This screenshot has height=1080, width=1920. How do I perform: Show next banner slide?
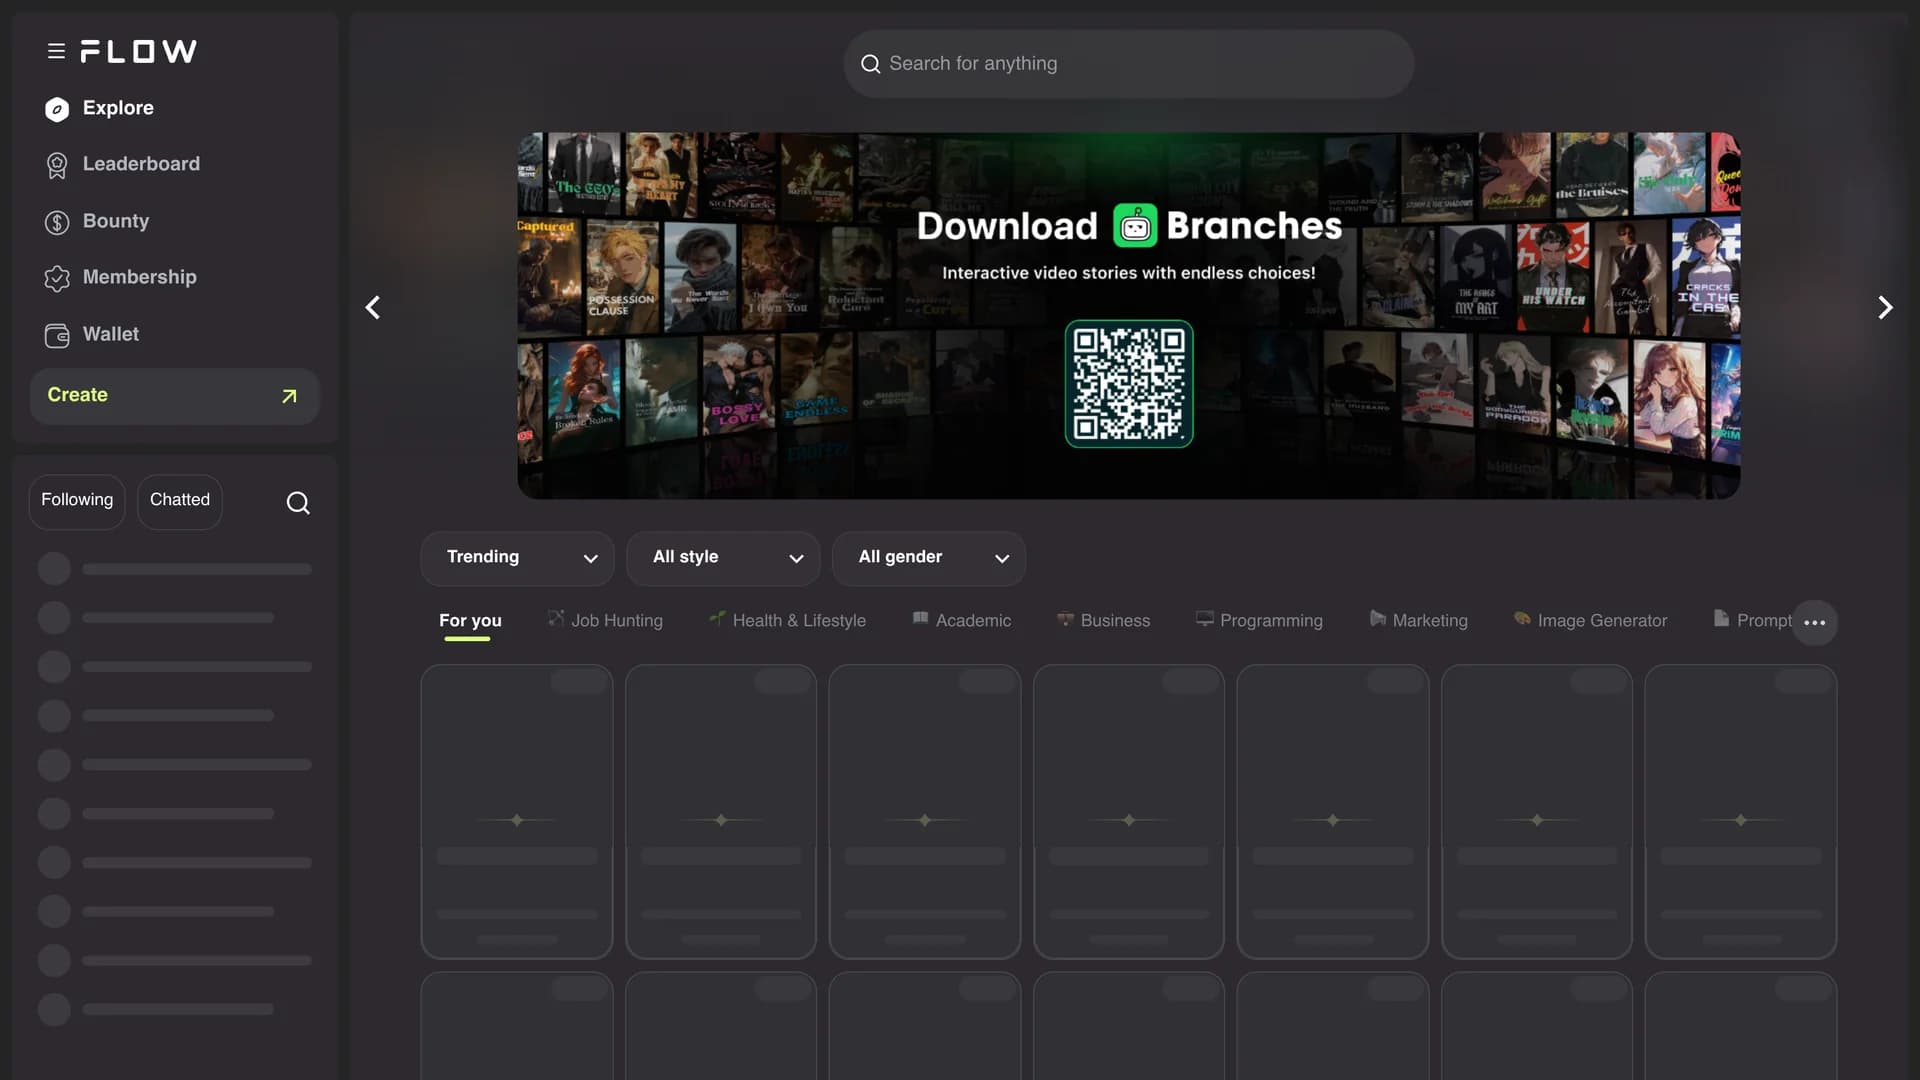[x=1885, y=307]
